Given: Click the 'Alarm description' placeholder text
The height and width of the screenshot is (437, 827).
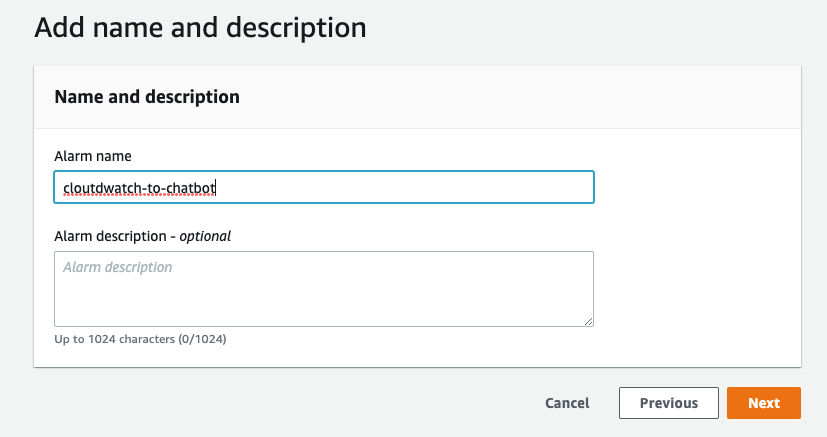Looking at the screenshot, I should pos(118,267).
